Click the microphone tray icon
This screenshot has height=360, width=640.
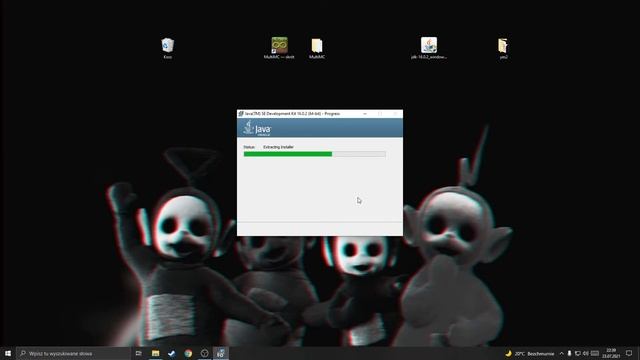click(x=569, y=353)
